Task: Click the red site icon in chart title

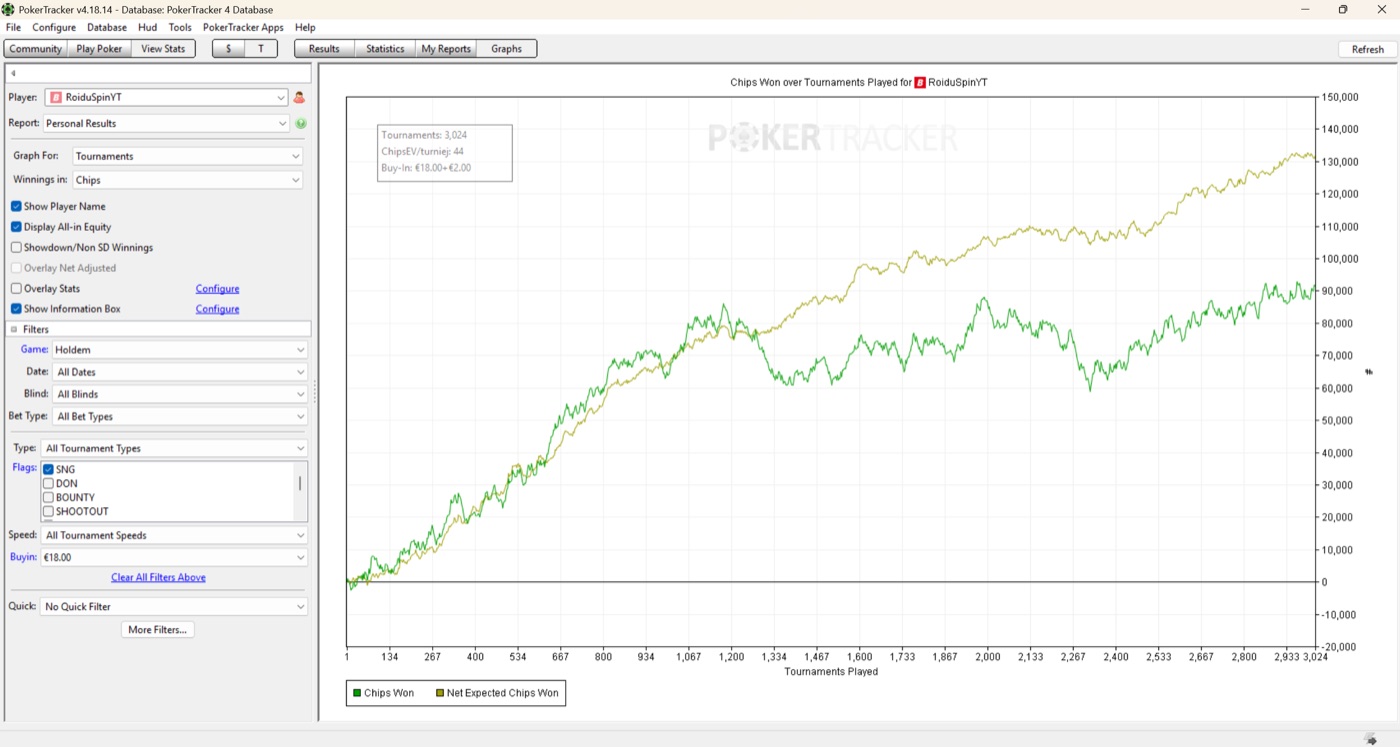Action: [x=920, y=83]
